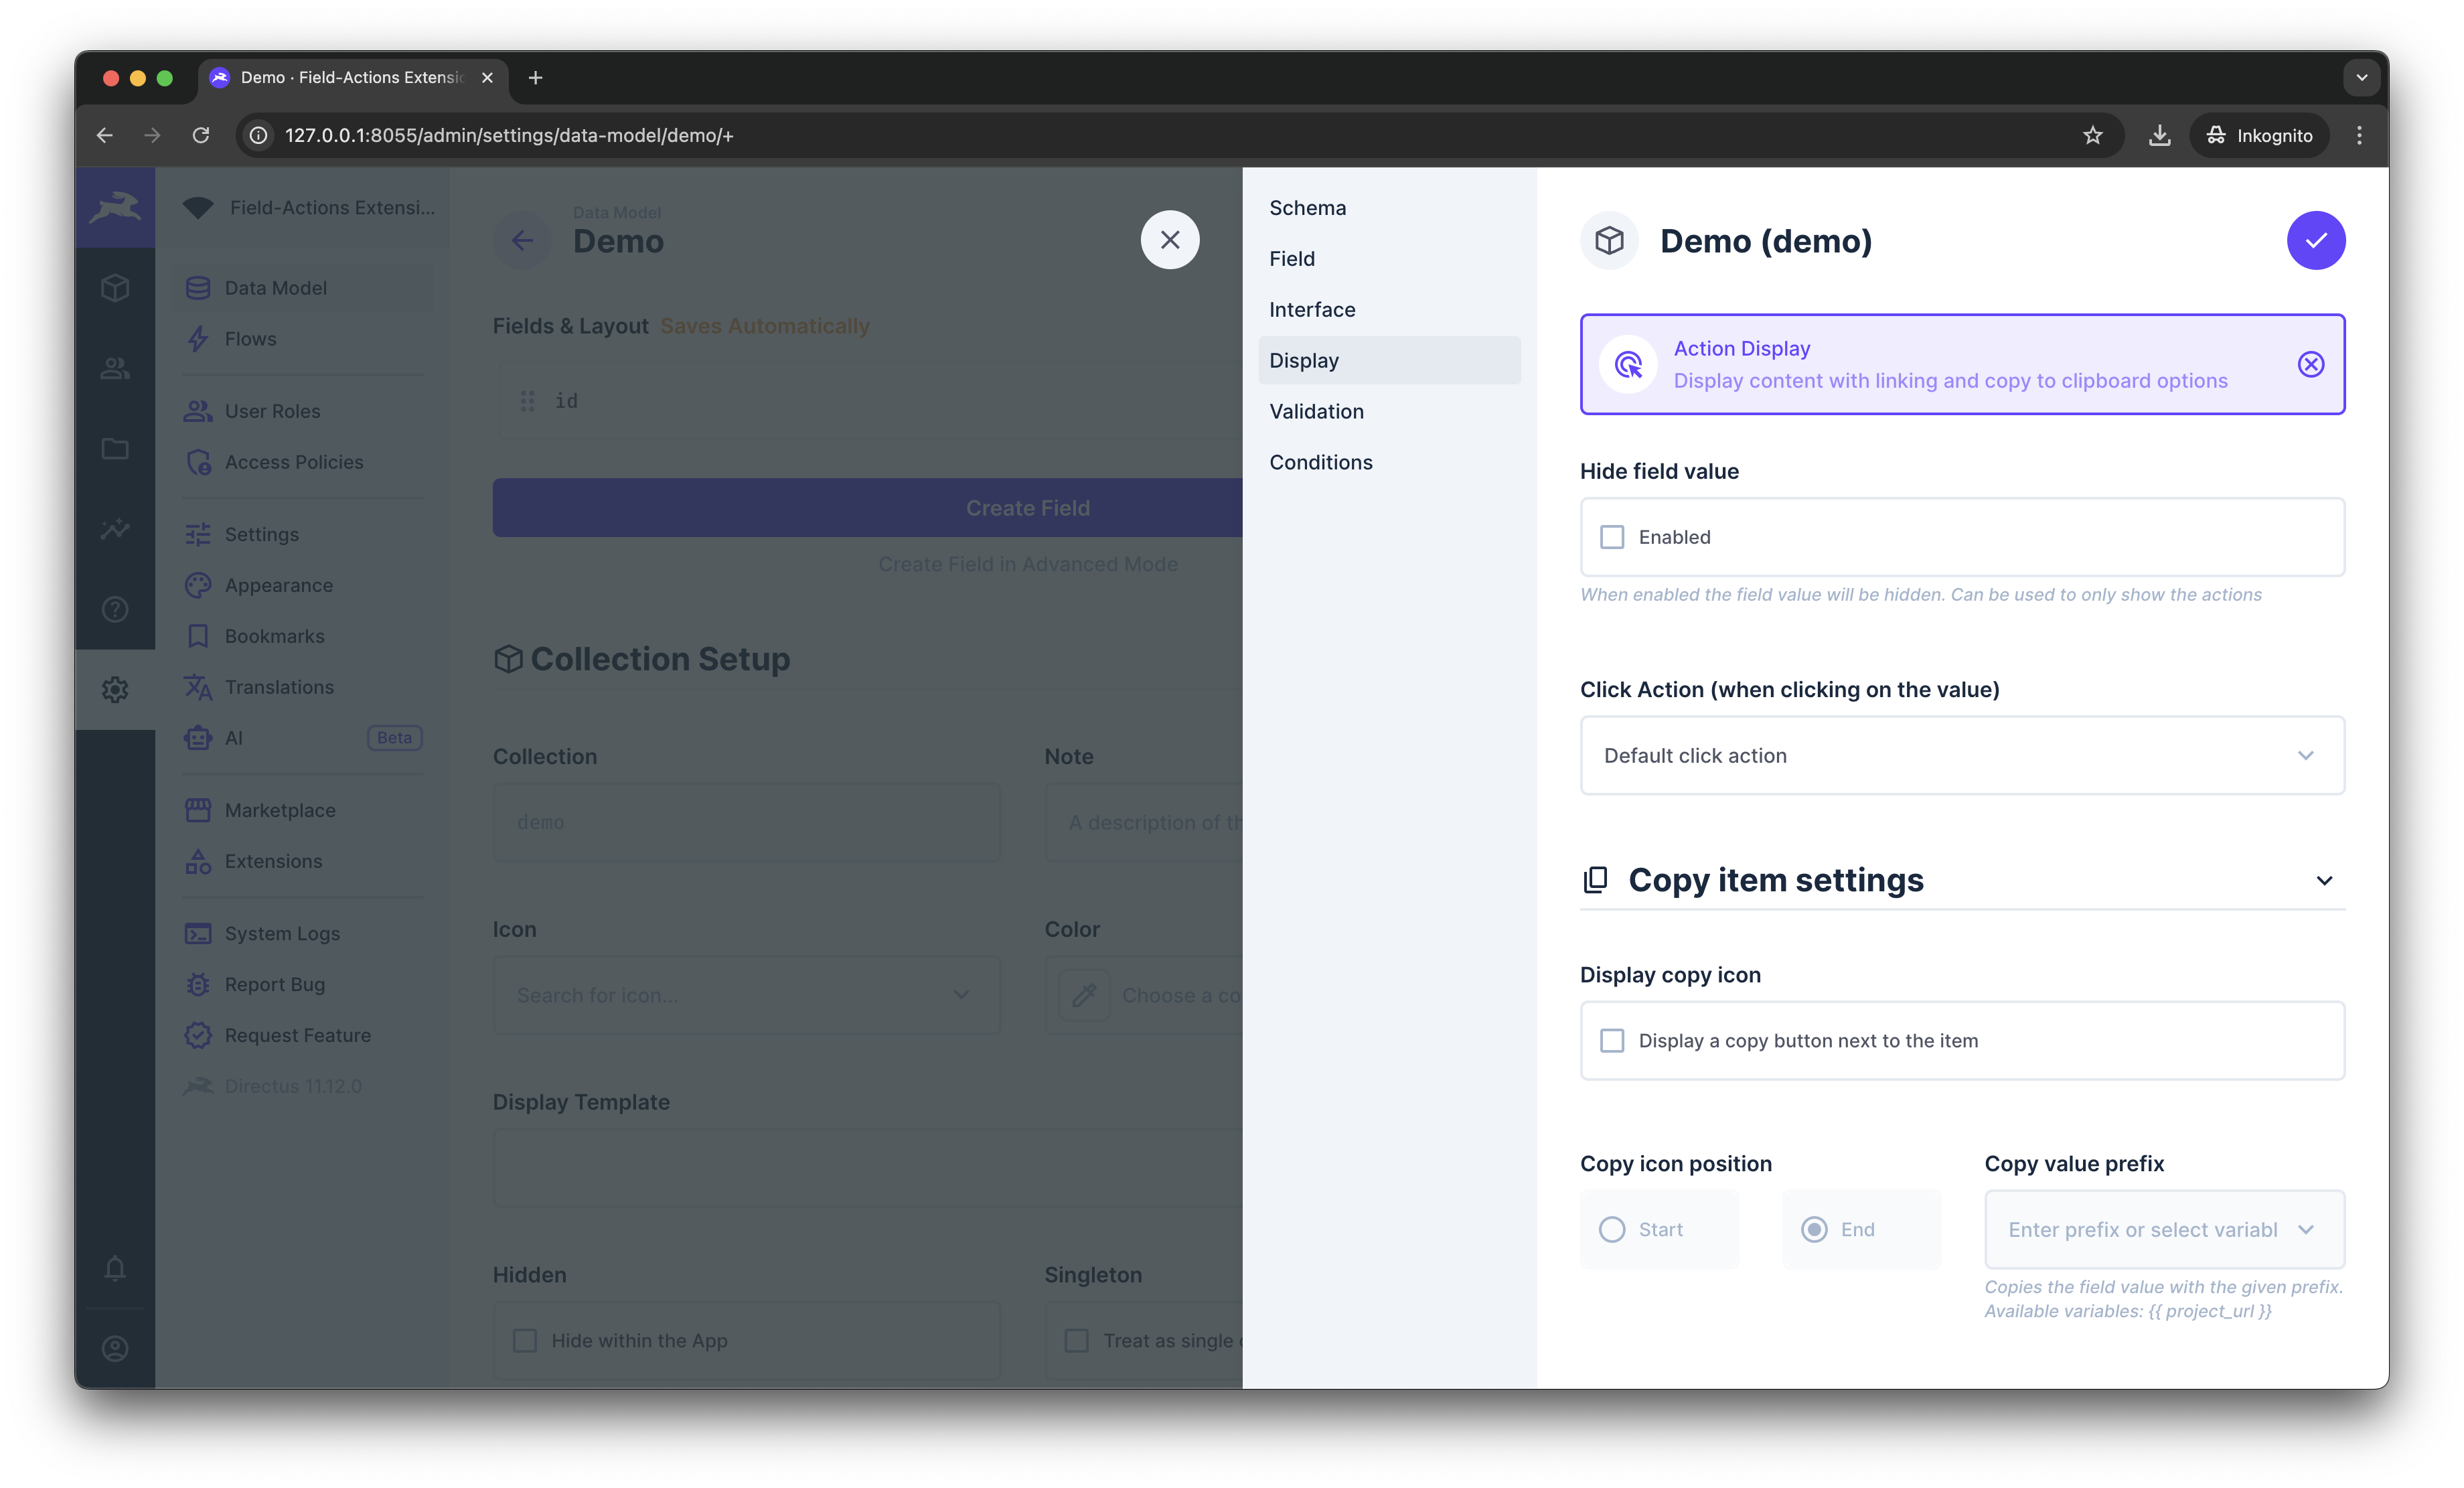Open notifications bell in sidebar
The image size is (2464, 1488).
tap(115, 1268)
